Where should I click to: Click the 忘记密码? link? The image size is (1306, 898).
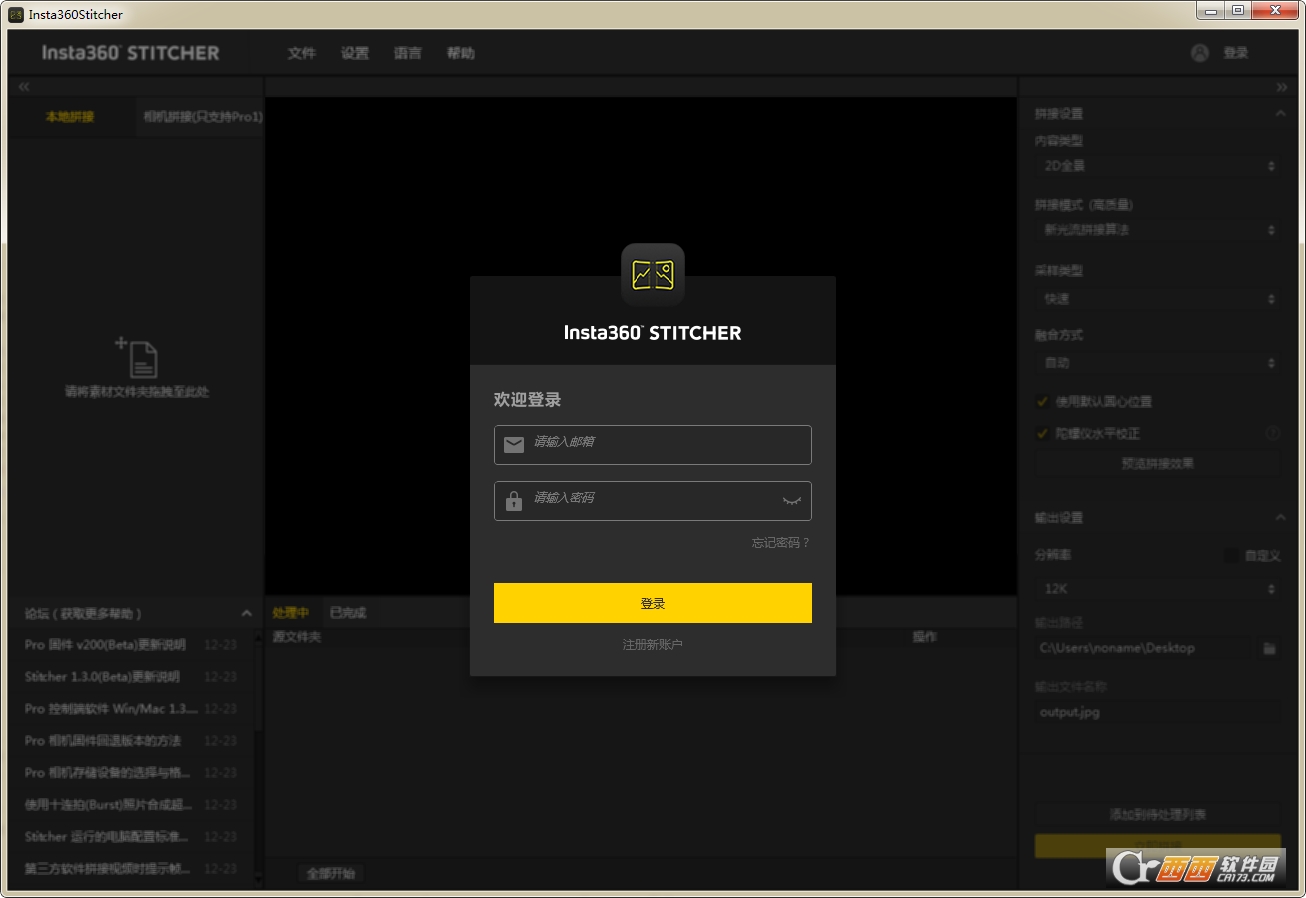click(781, 543)
